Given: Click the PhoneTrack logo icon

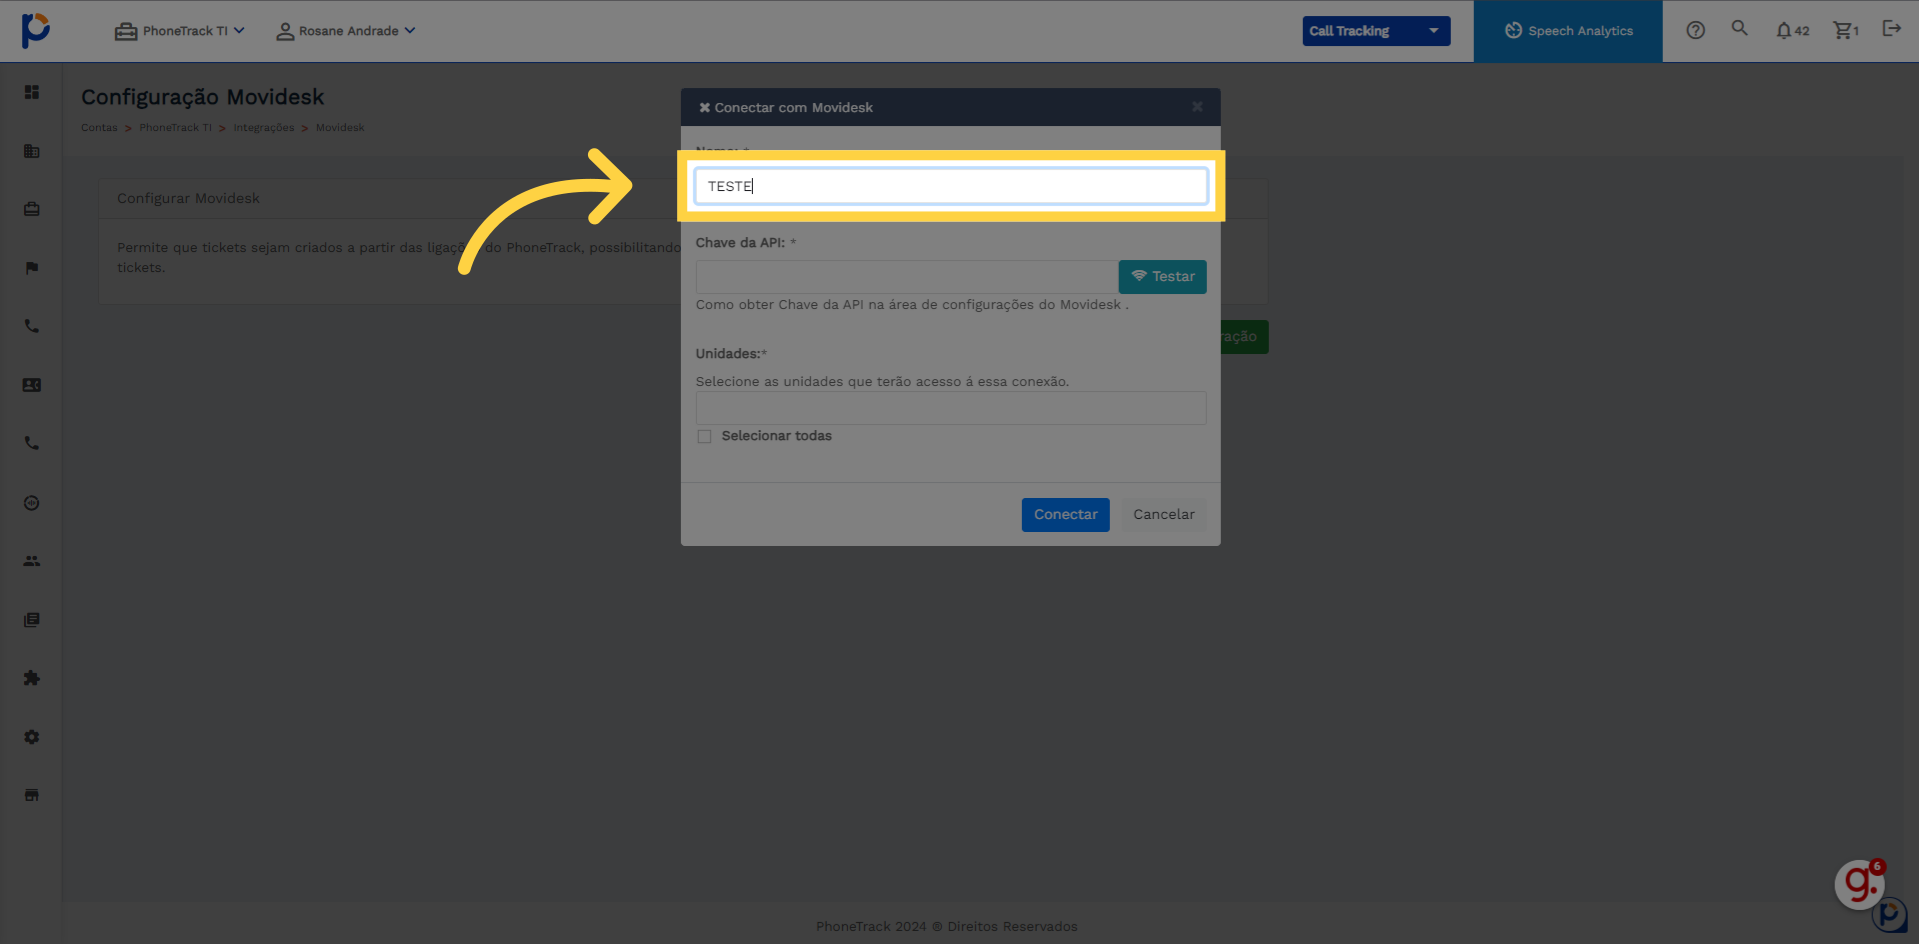Looking at the screenshot, I should pyautogui.click(x=35, y=30).
